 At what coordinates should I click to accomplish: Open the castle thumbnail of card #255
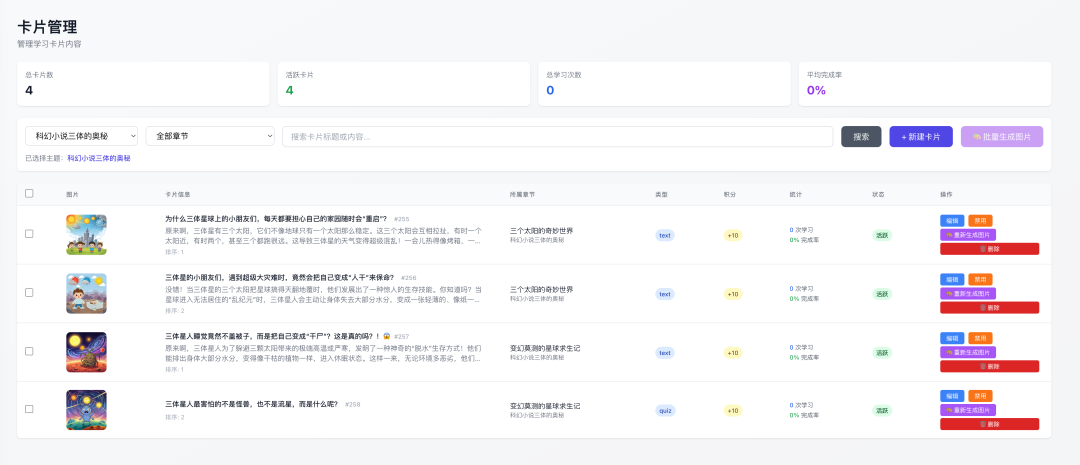click(86, 234)
